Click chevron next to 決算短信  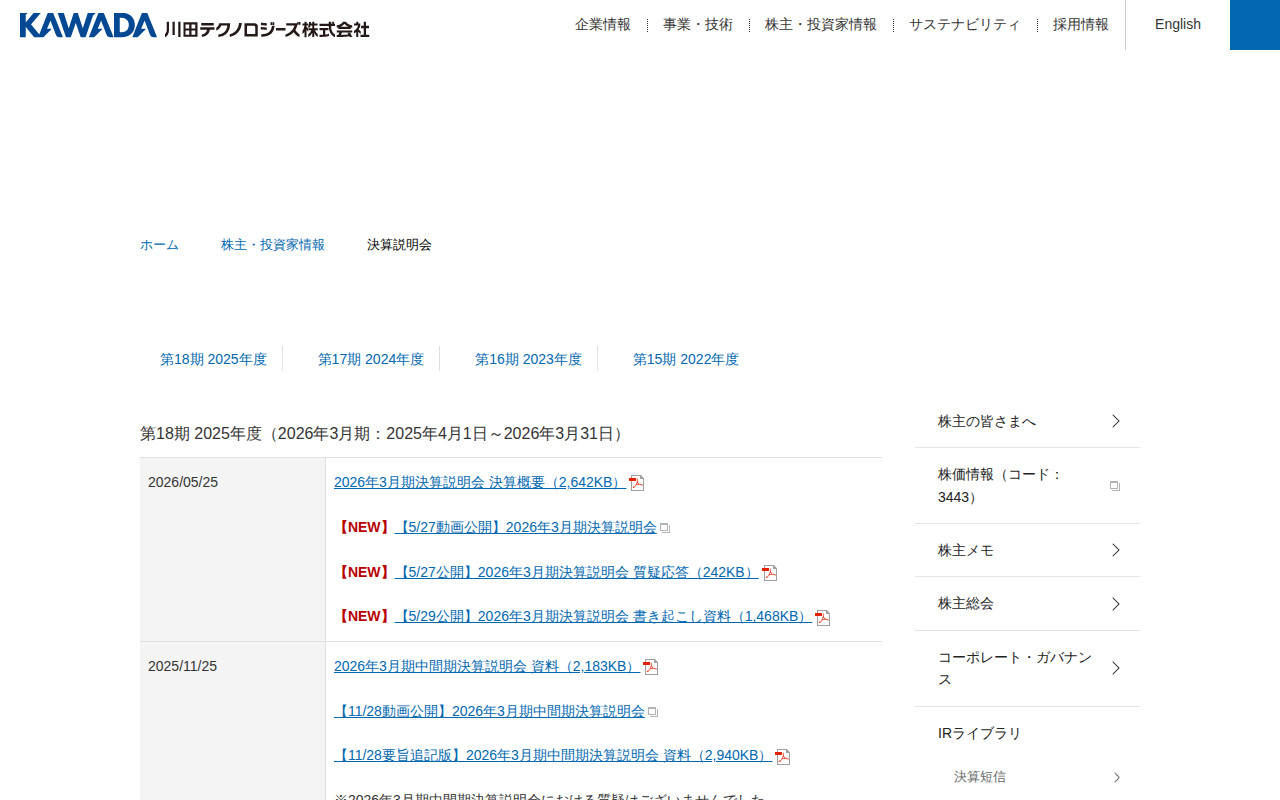(x=1117, y=777)
